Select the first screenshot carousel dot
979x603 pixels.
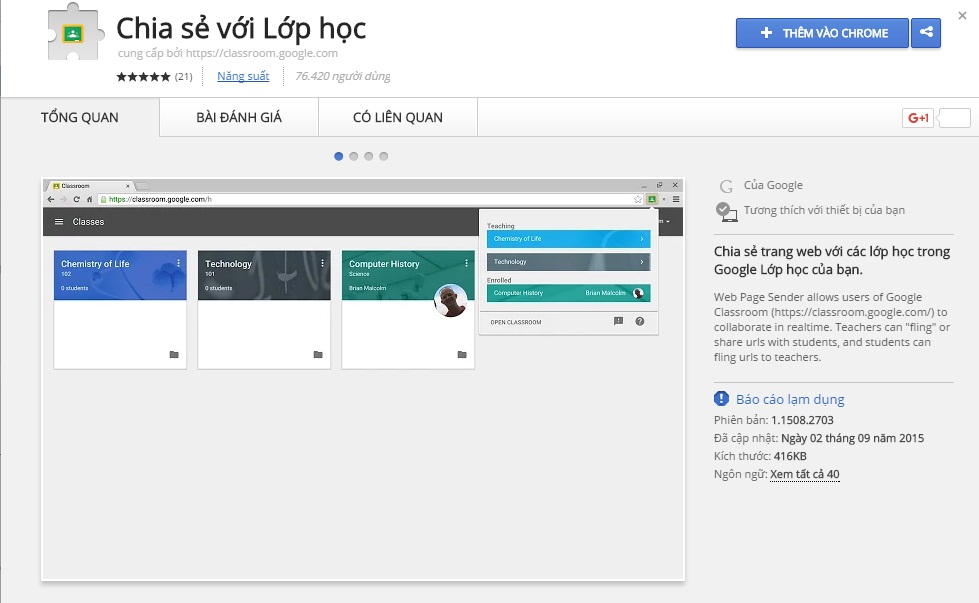[x=338, y=156]
